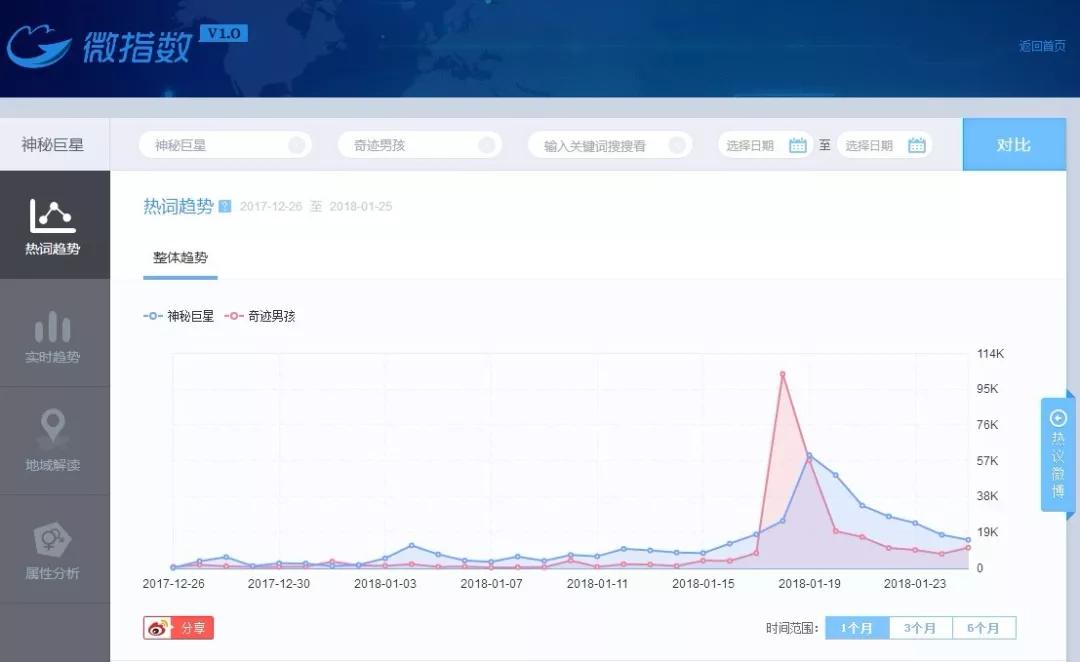Screen dimensions: 1080x662
Task: Select the 3个月 time range
Action: [x=920, y=628]
